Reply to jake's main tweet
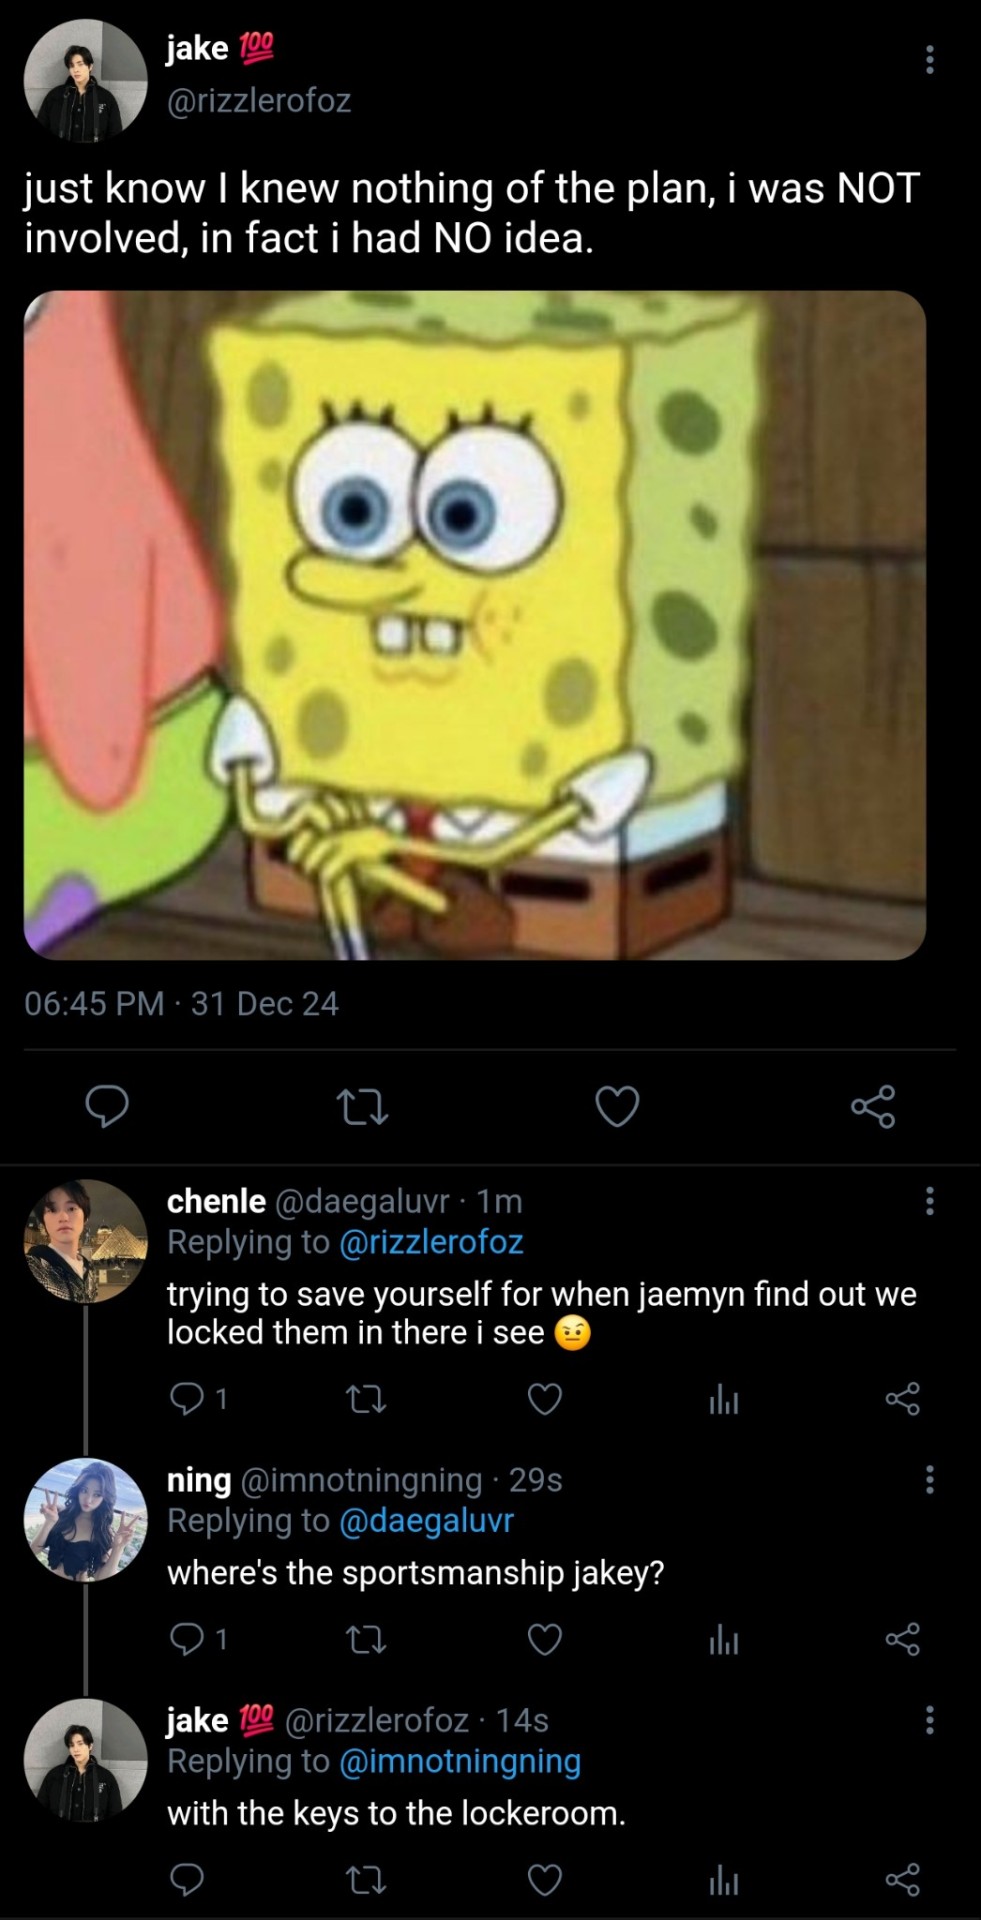Viewport: 981px width, 1920px height. 107,1106
